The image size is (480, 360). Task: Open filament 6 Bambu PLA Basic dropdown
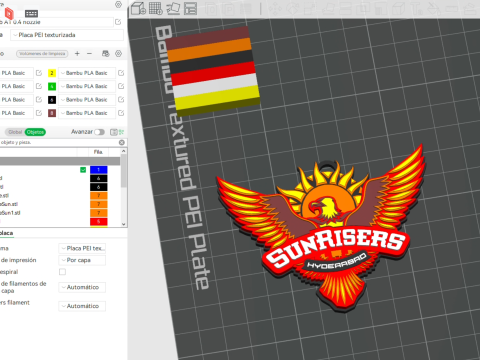87,100
